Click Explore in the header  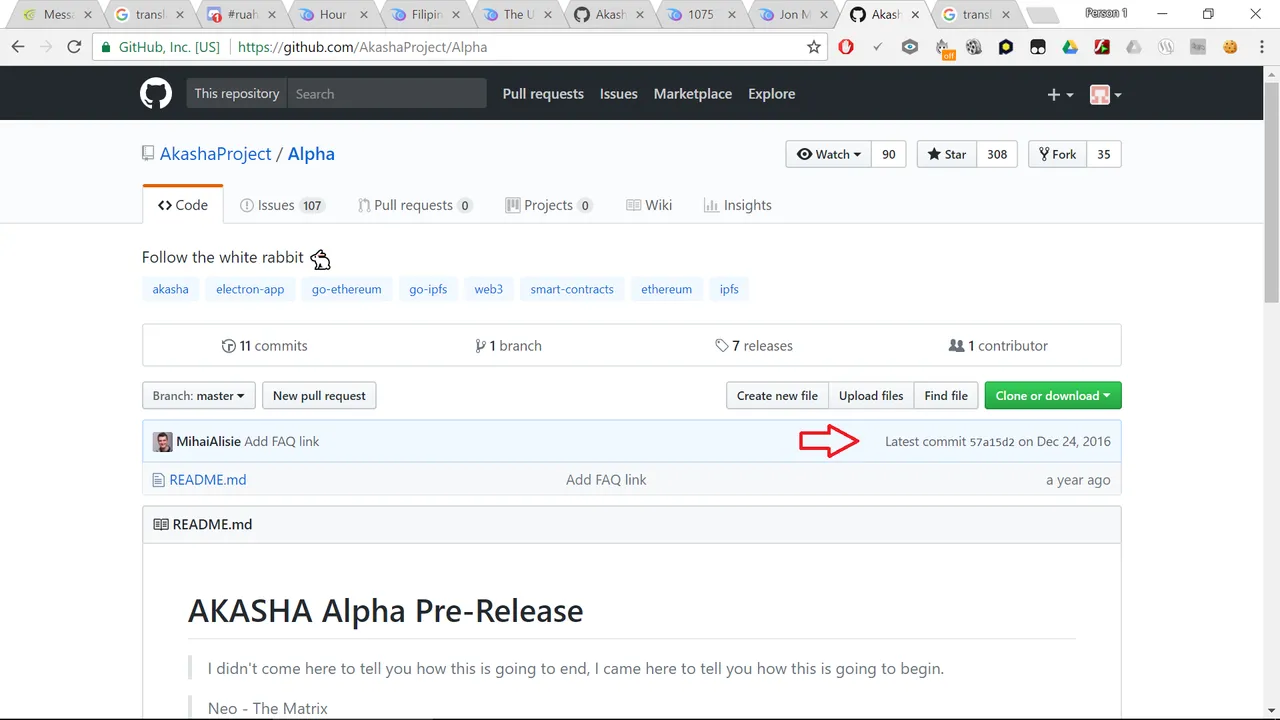772,94
